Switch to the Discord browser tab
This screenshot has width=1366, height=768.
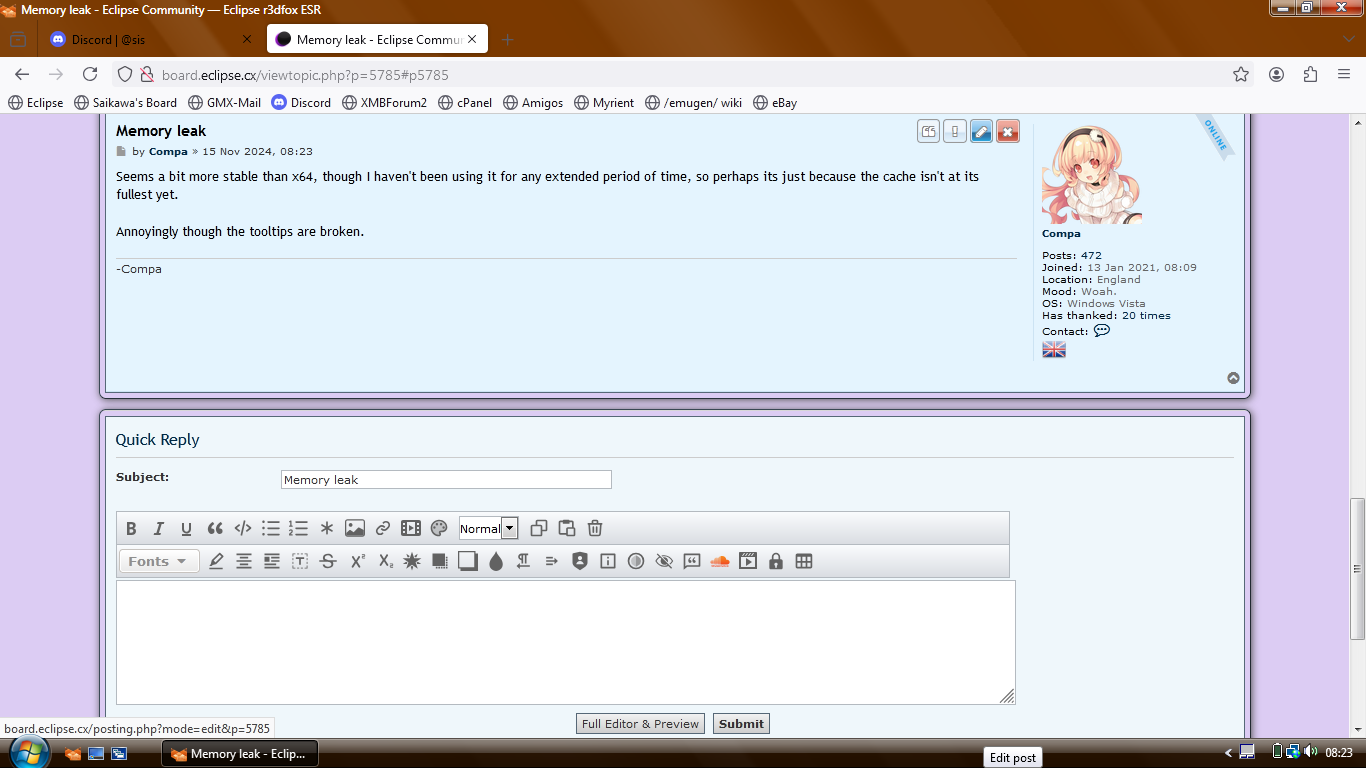(x=150, y=39)
